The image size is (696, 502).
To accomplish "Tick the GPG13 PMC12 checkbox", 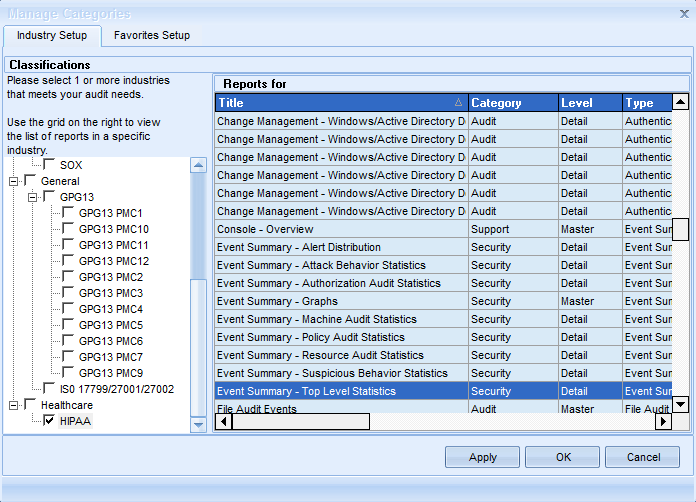I will tap(68, 260).
